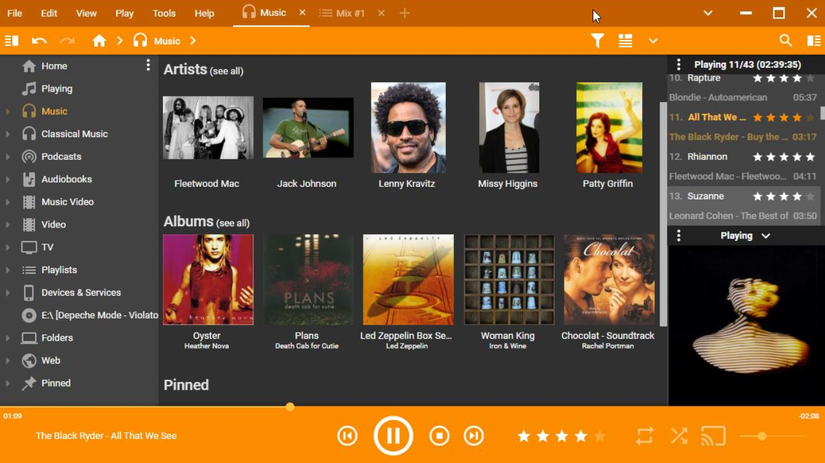
Task: Toggle repeat playback mode
Action: (645, 436)
